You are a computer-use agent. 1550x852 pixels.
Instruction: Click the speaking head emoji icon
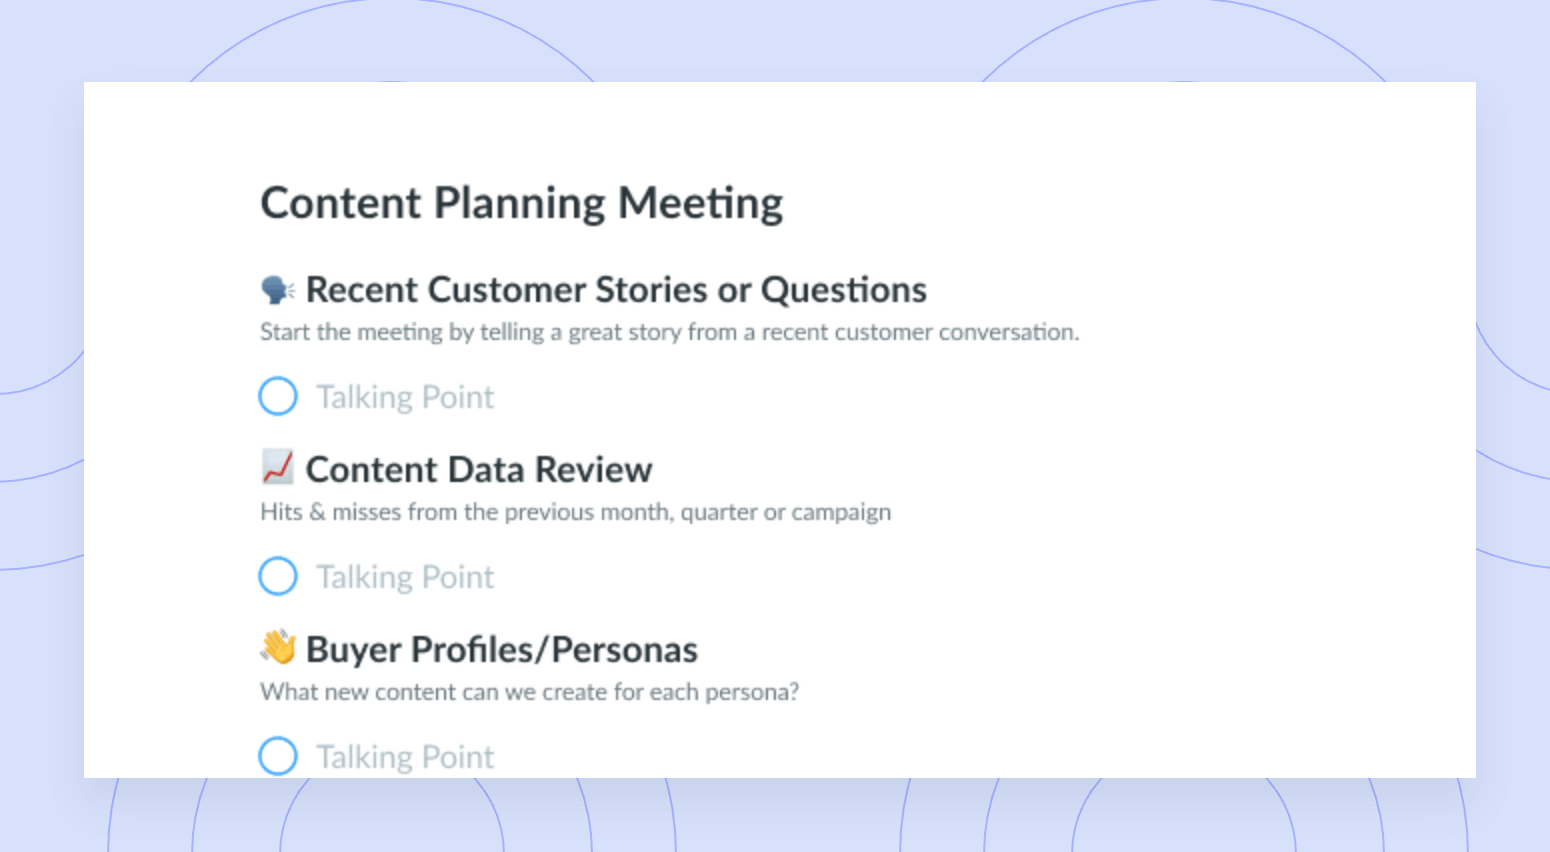277,290
